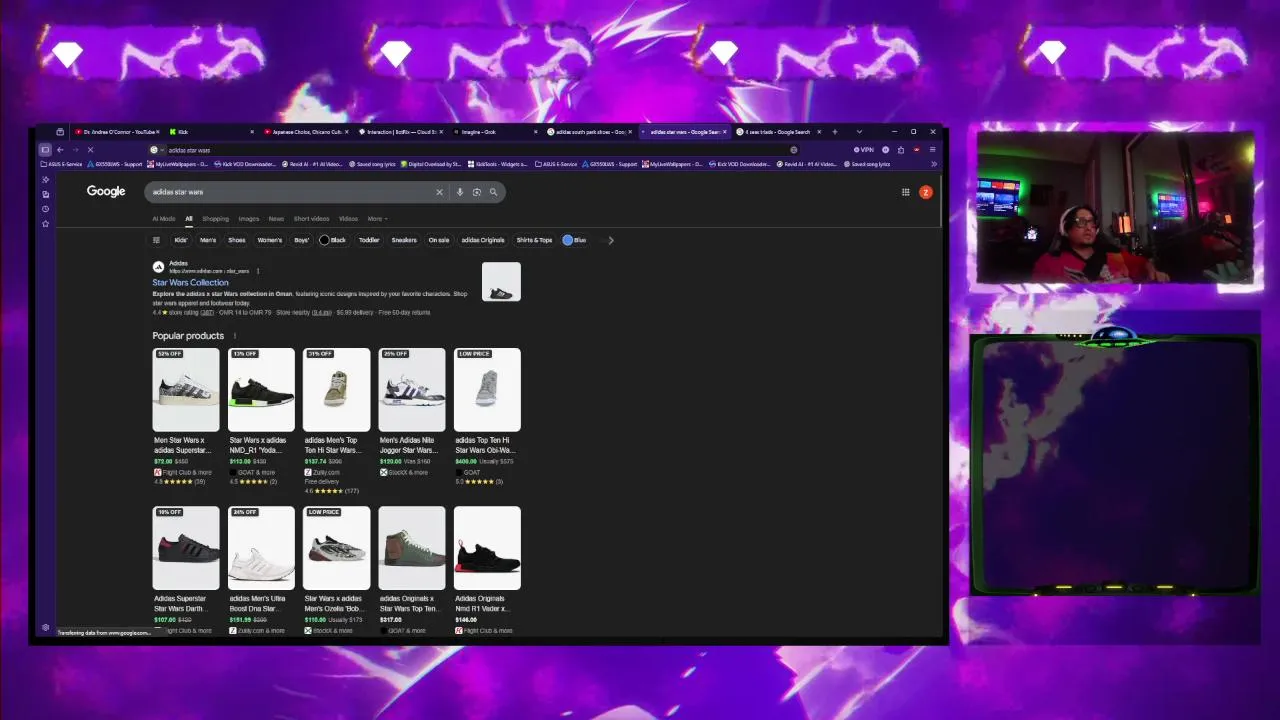Filter by Black color swatch chip
The width and height of the screenshot is (1280, 720).
point(333,240)
